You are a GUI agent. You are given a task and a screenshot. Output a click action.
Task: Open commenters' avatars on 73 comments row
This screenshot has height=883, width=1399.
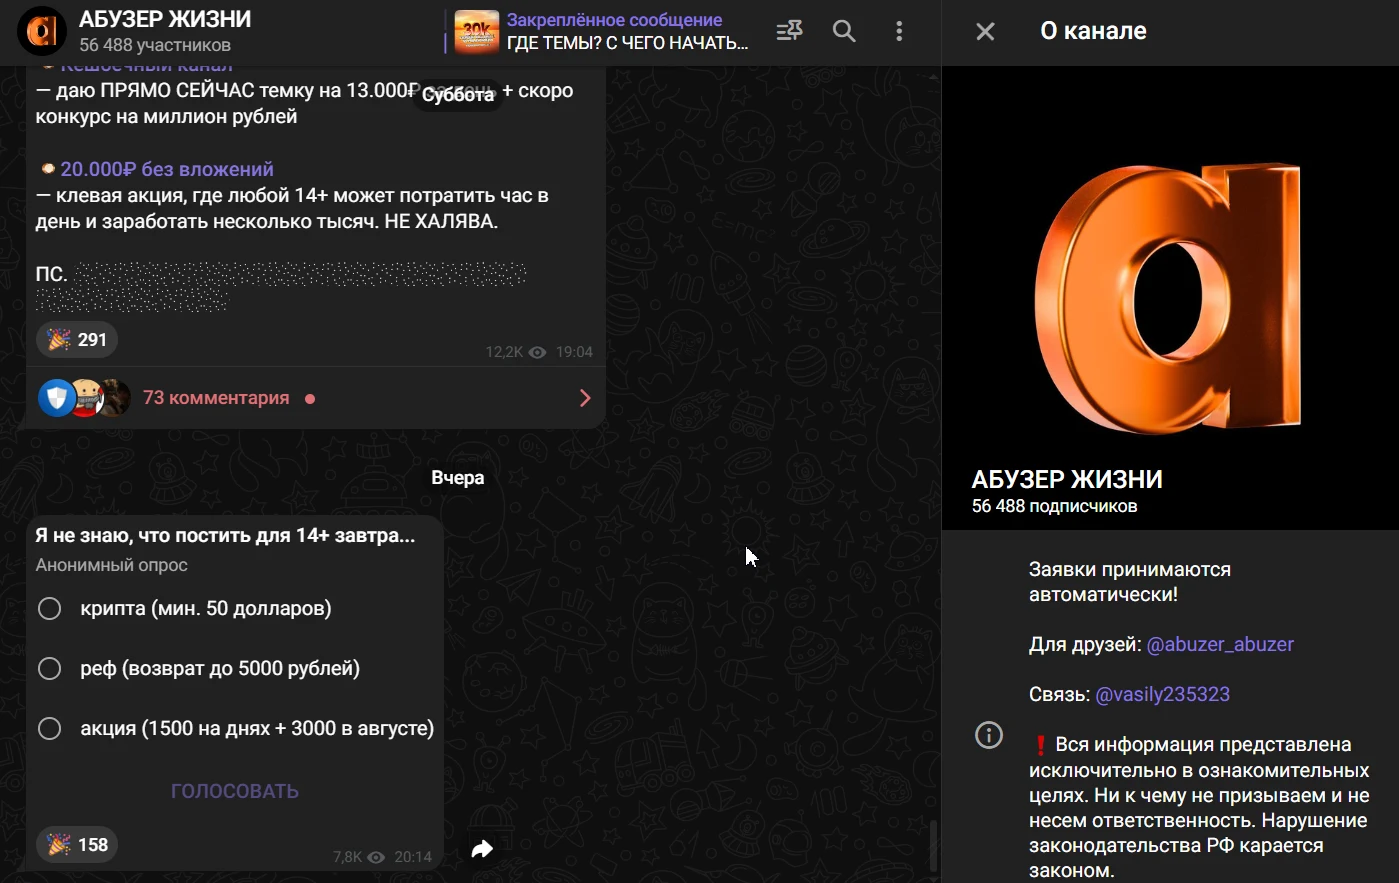(x=84, y=398)
